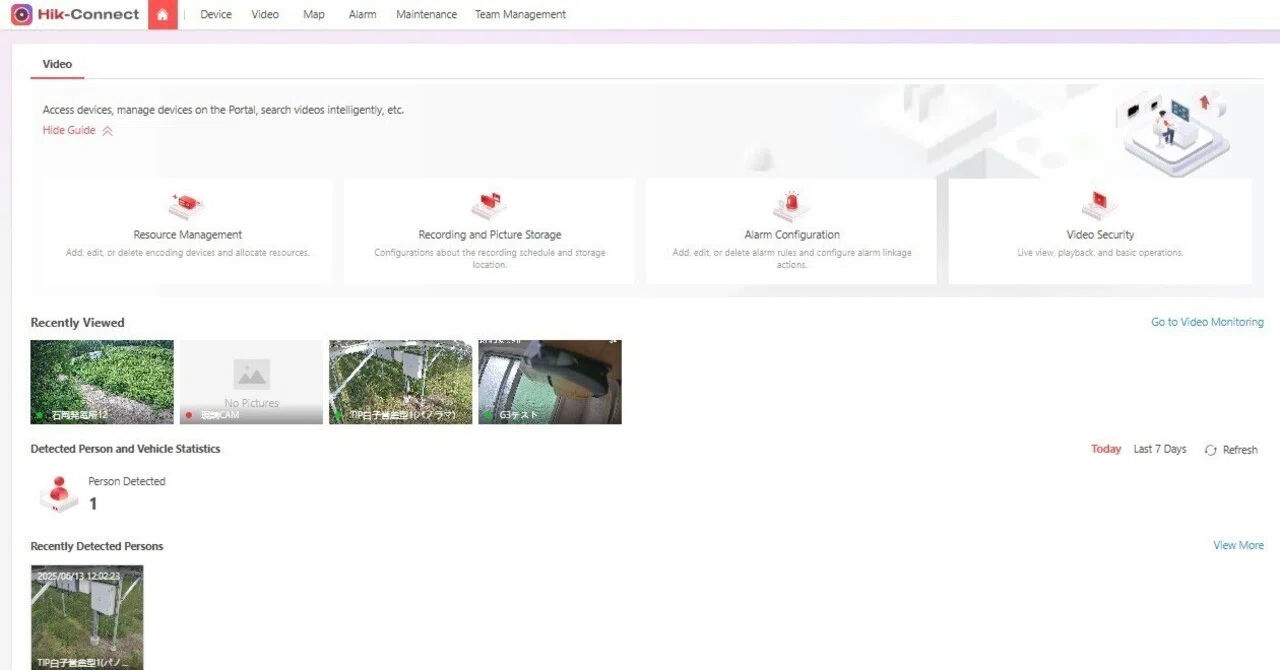Open the 2025/06/13 detected person snapshot
The image size is (1280, 670).
click(x=87, y=617)
